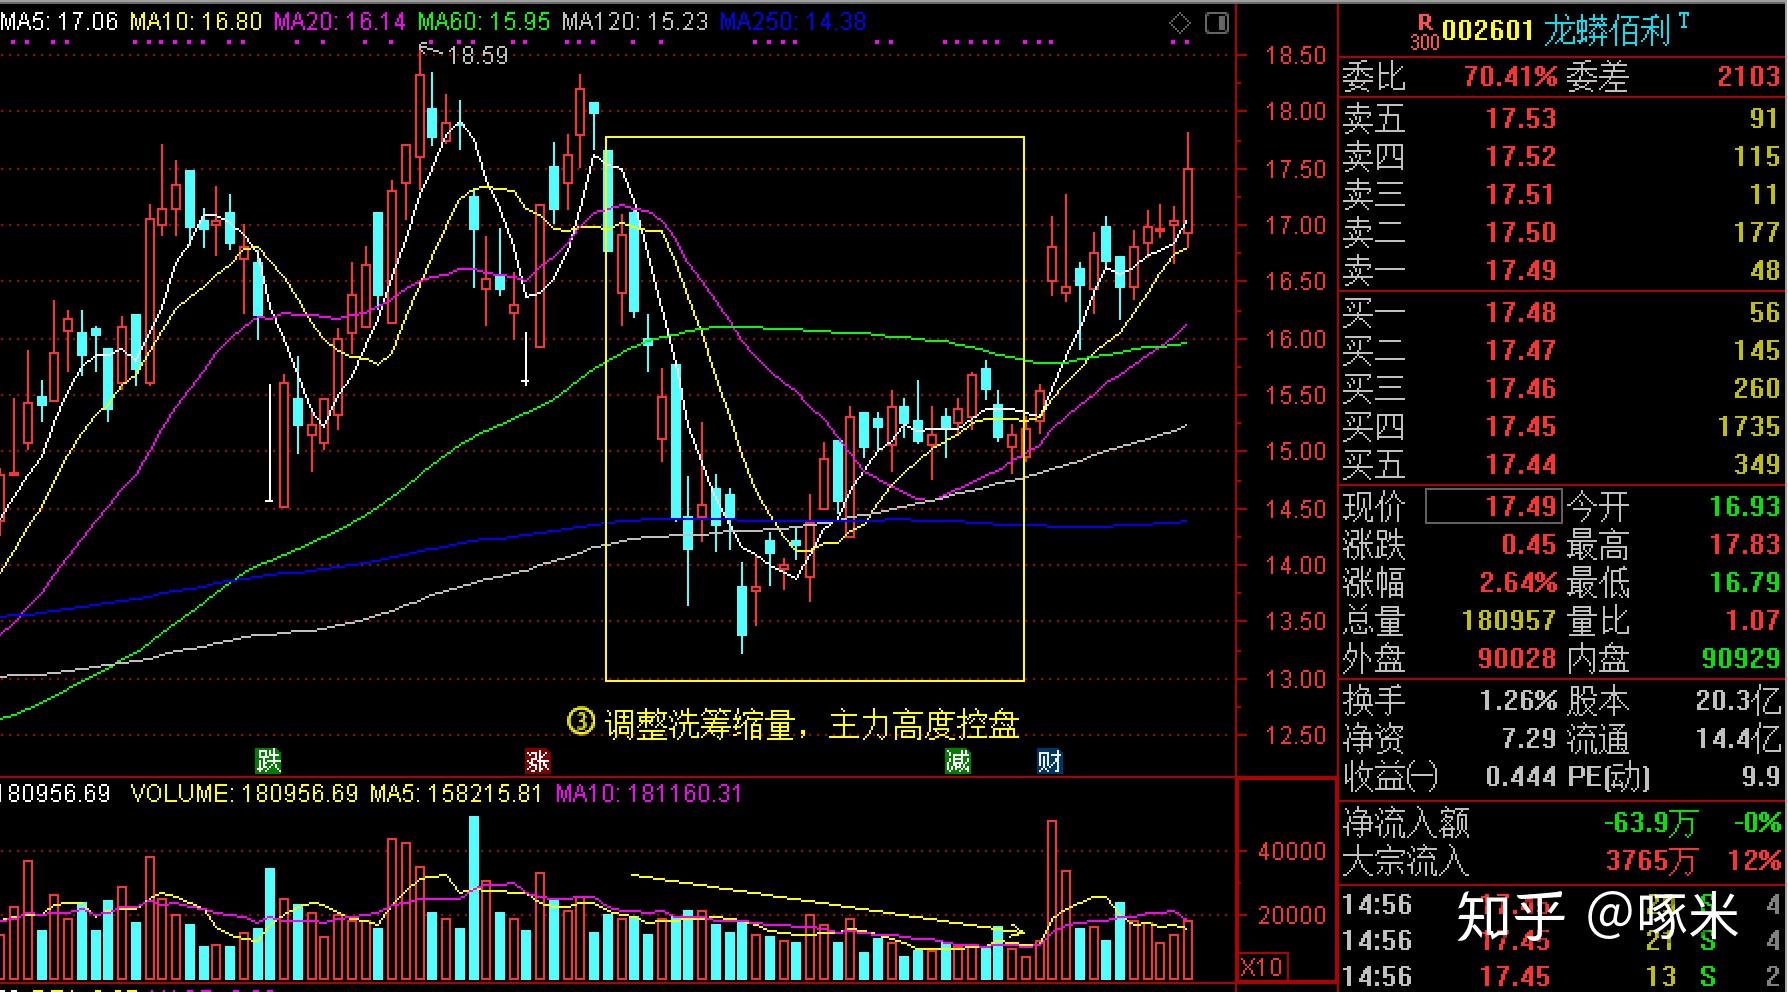Viewport: 1788px width, 992px height.
Task: Click the MA120: 15.23 indicator label
Action: 635,21
